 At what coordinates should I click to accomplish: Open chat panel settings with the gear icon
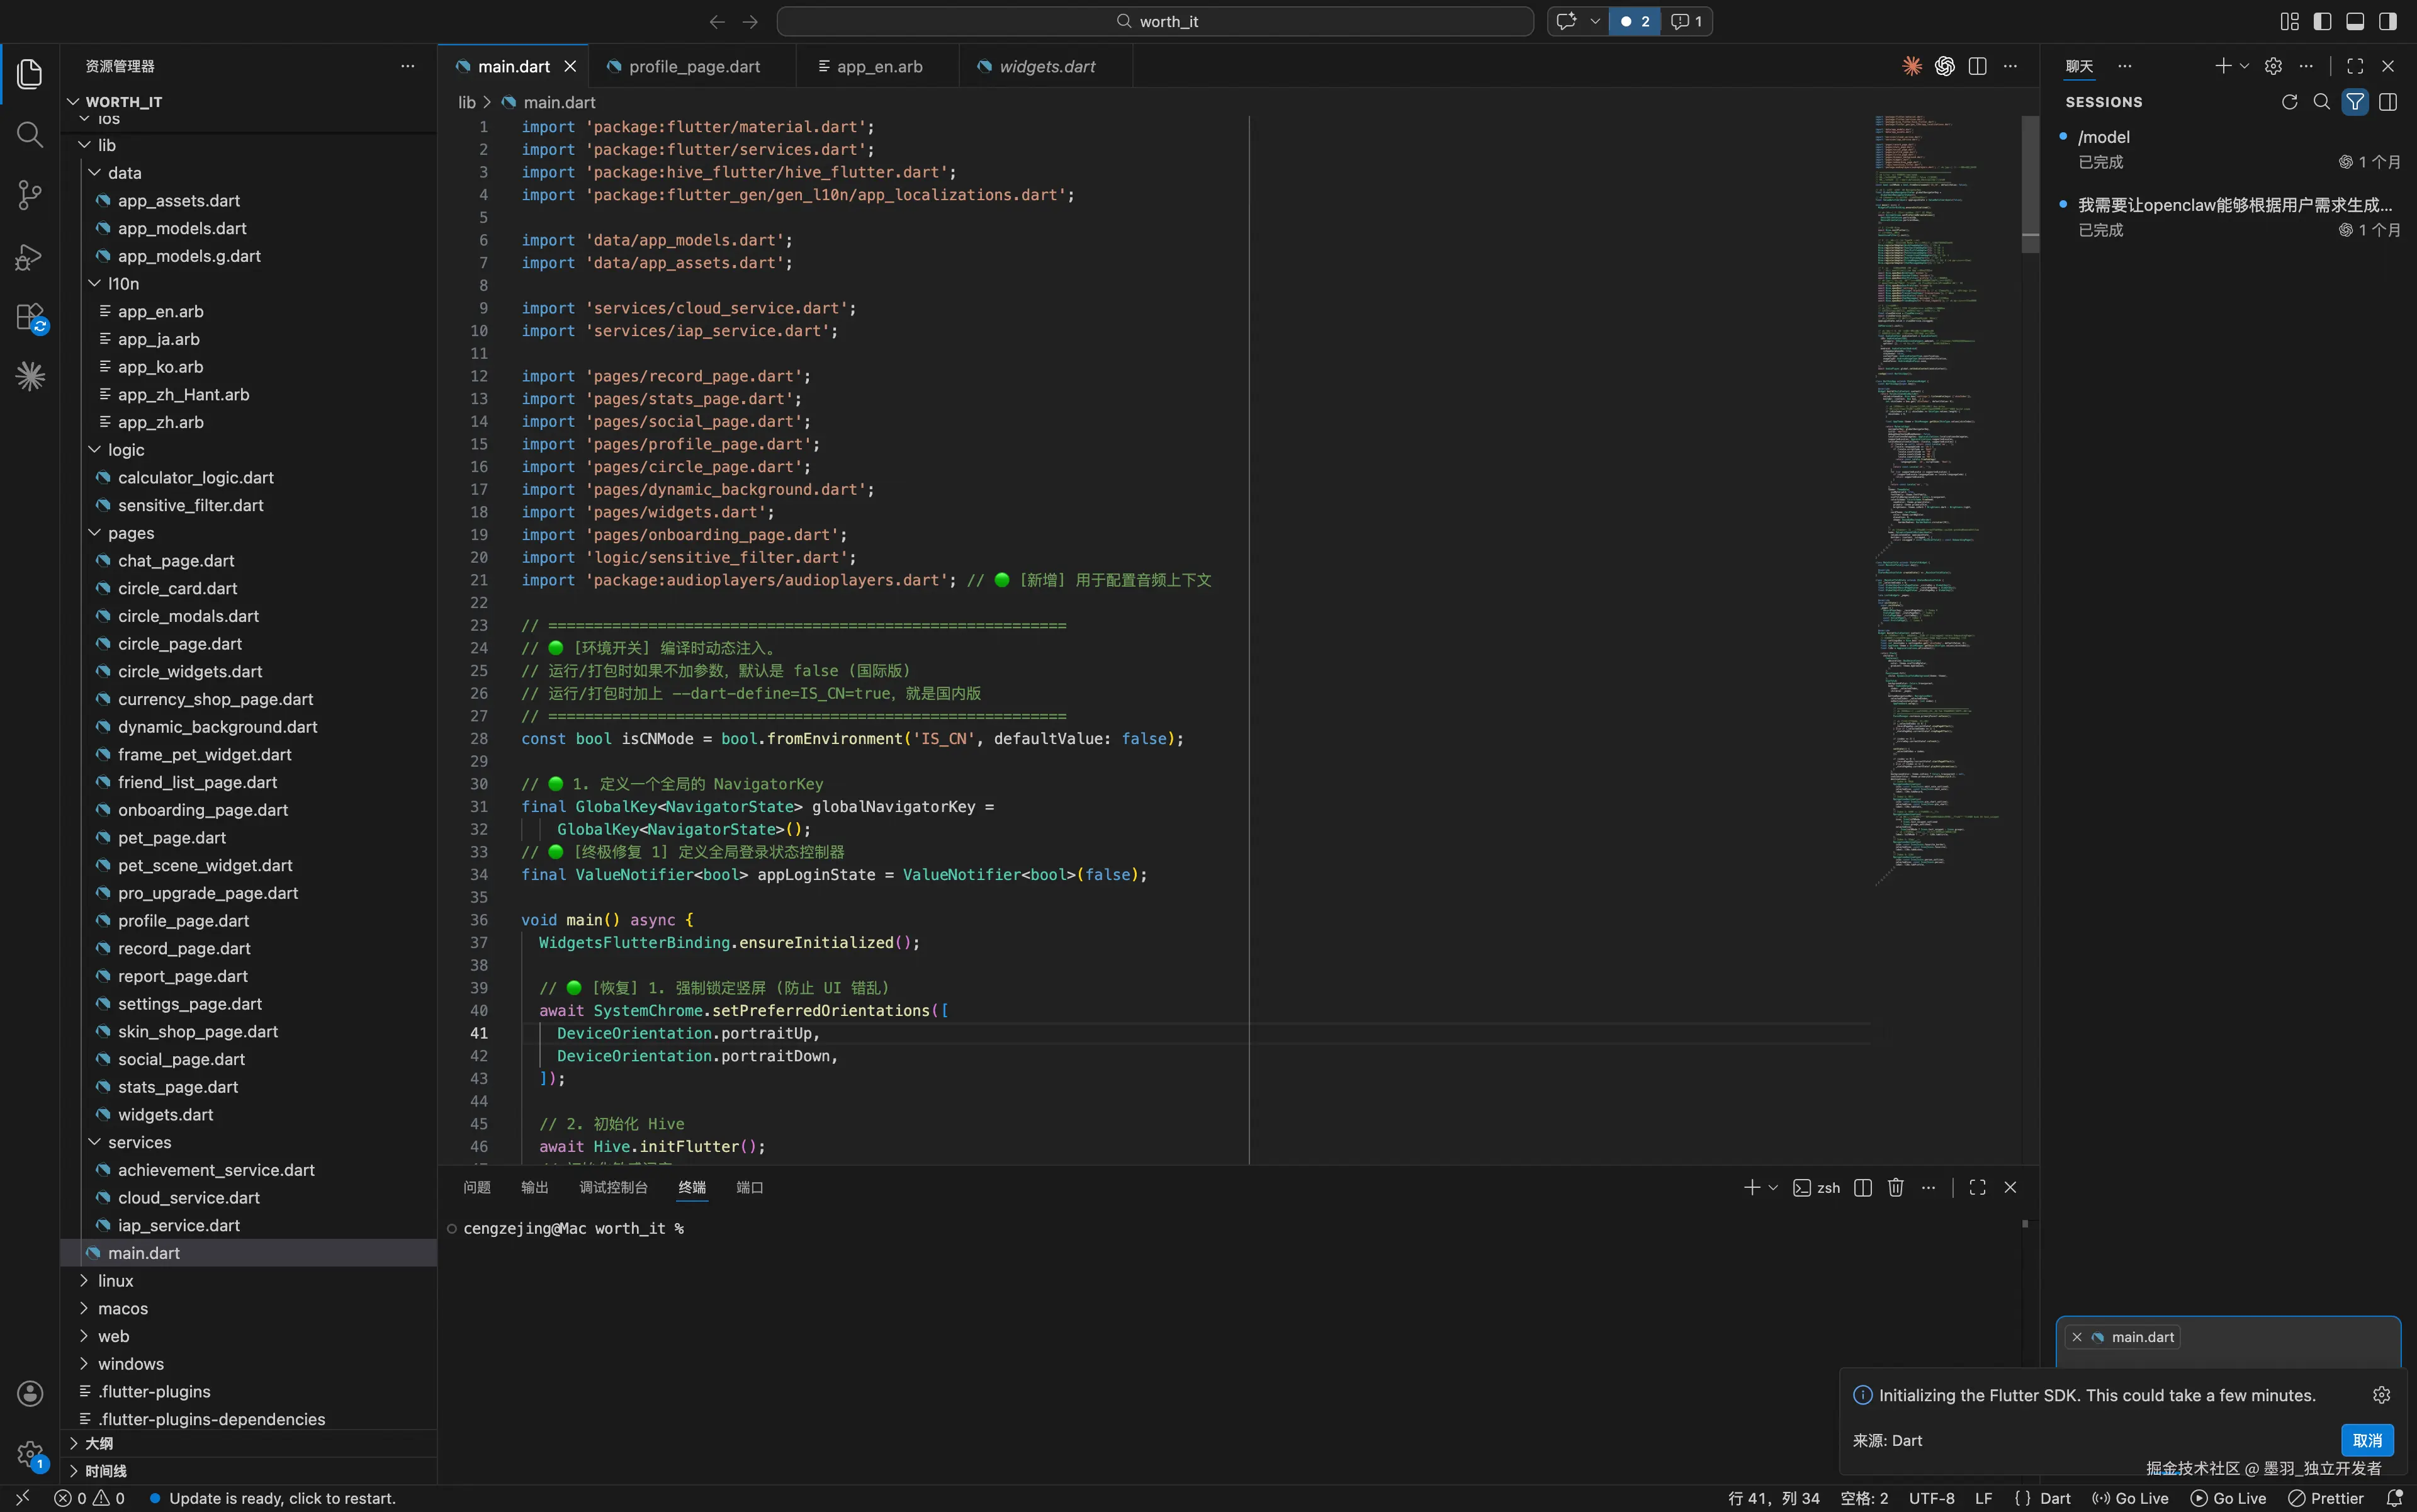pyautogui.click(x=2273, y=65)
